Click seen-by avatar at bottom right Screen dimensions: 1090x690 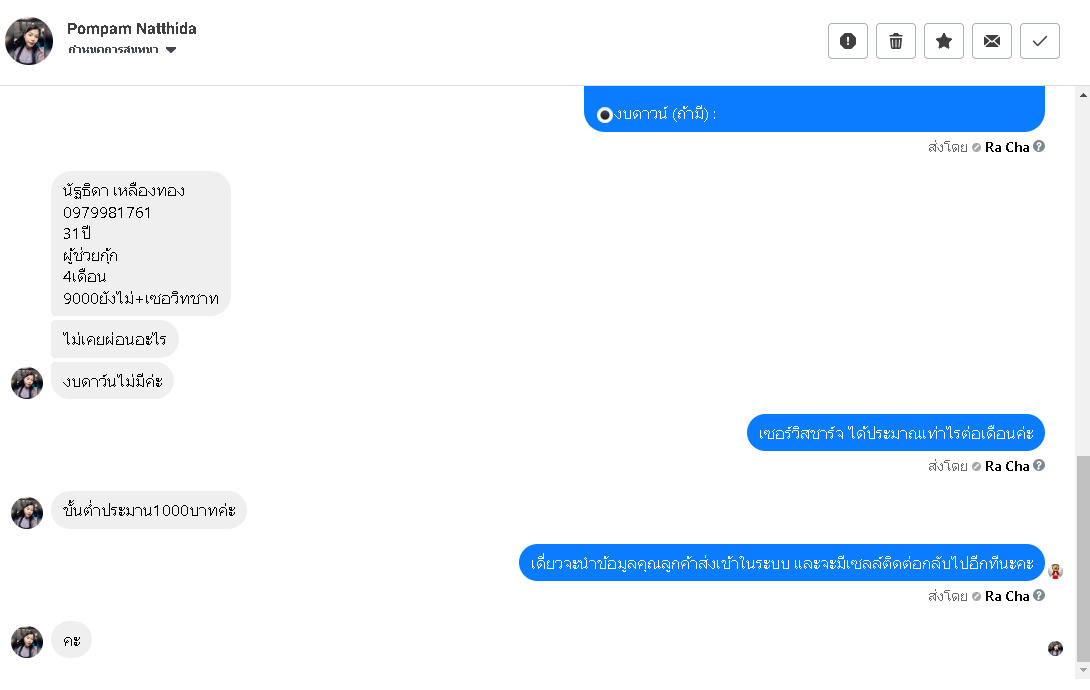pyautogui.click(x=1055, y=648)
